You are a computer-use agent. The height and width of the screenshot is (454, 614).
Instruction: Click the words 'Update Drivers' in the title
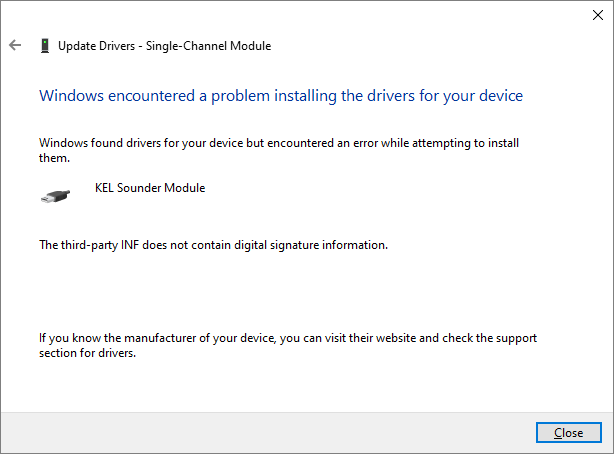coord(96,46)
